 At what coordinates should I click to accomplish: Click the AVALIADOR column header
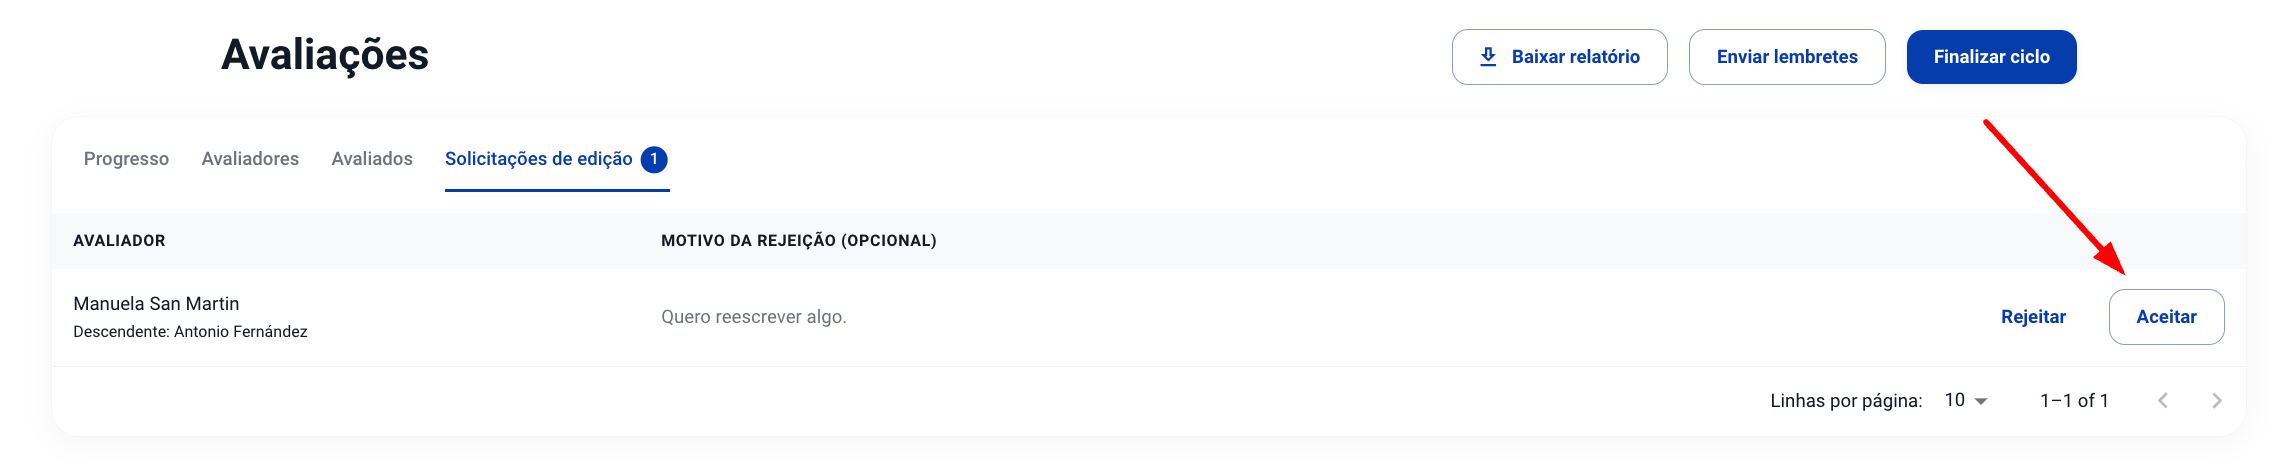(x=119, y=241)
